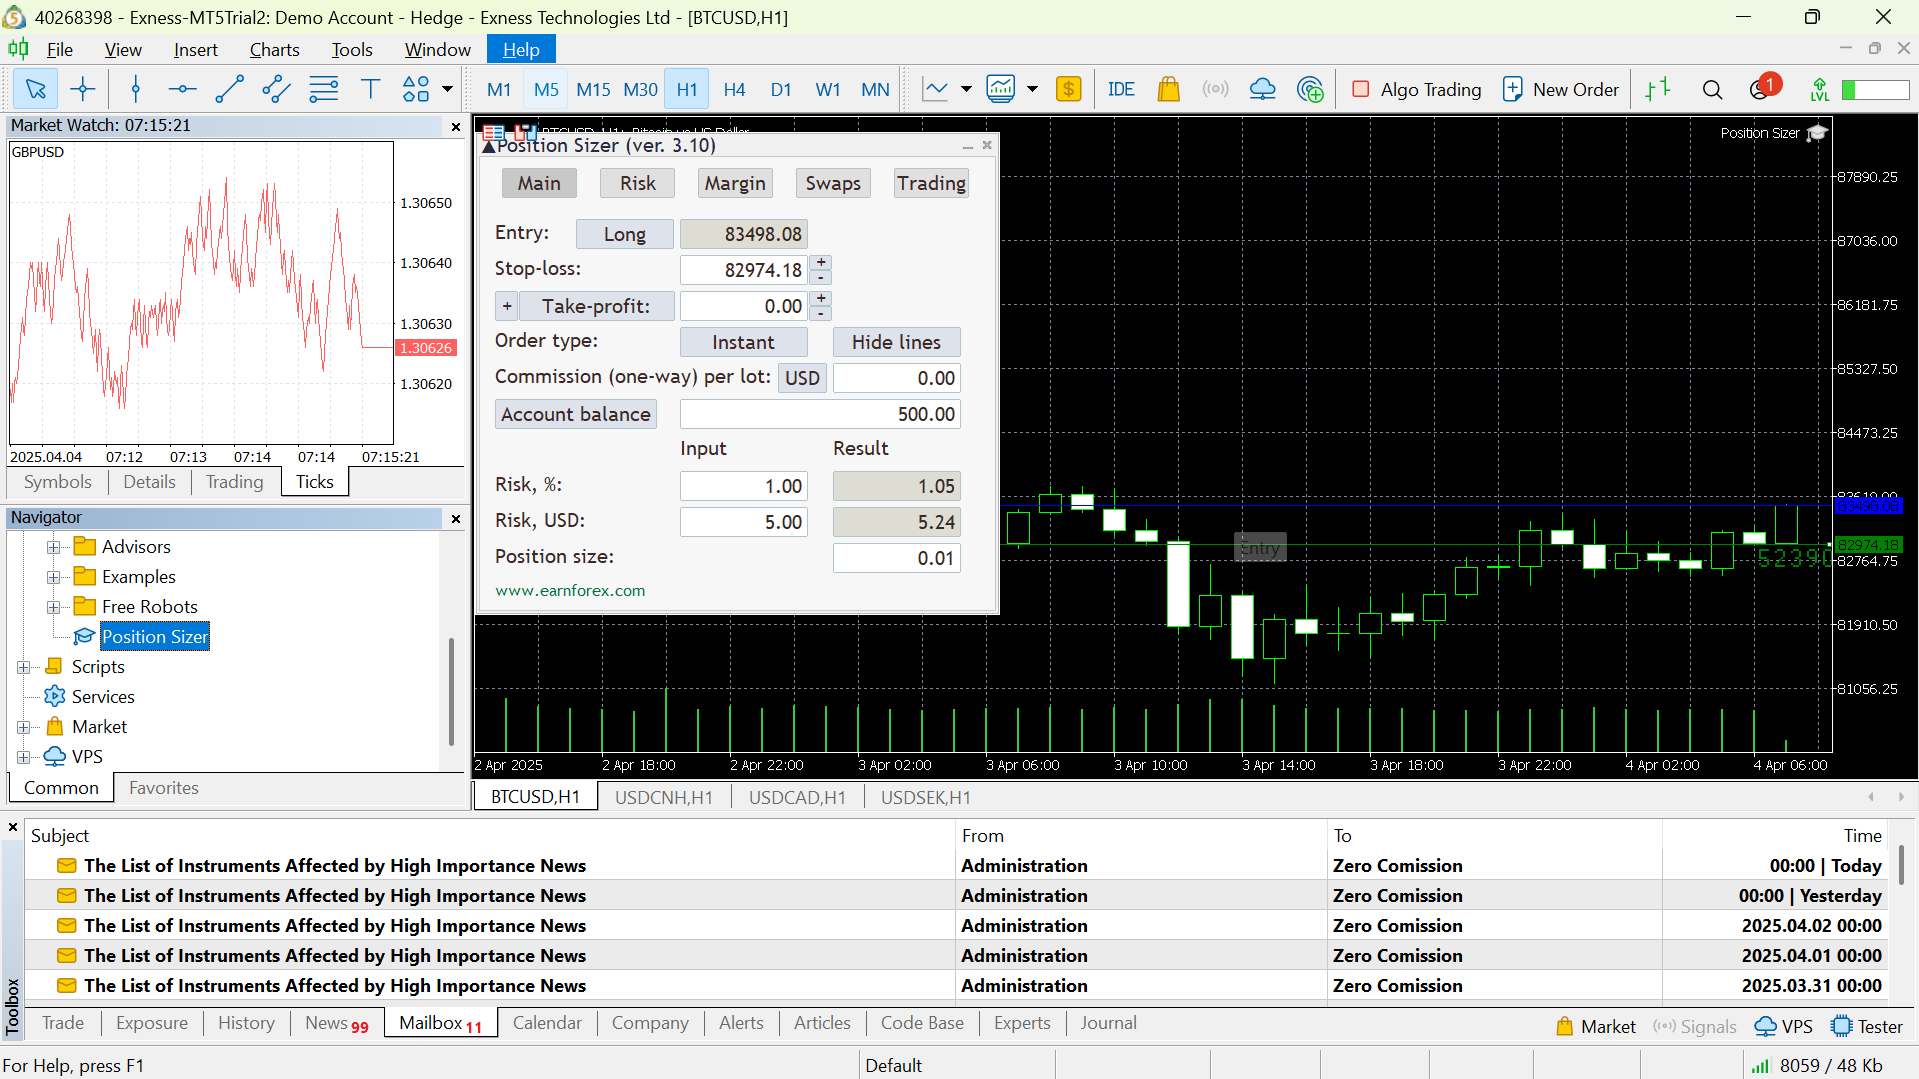1919x1079 pixels.
Task: Click the dollar trading icon
Action: click(1068, 90)
